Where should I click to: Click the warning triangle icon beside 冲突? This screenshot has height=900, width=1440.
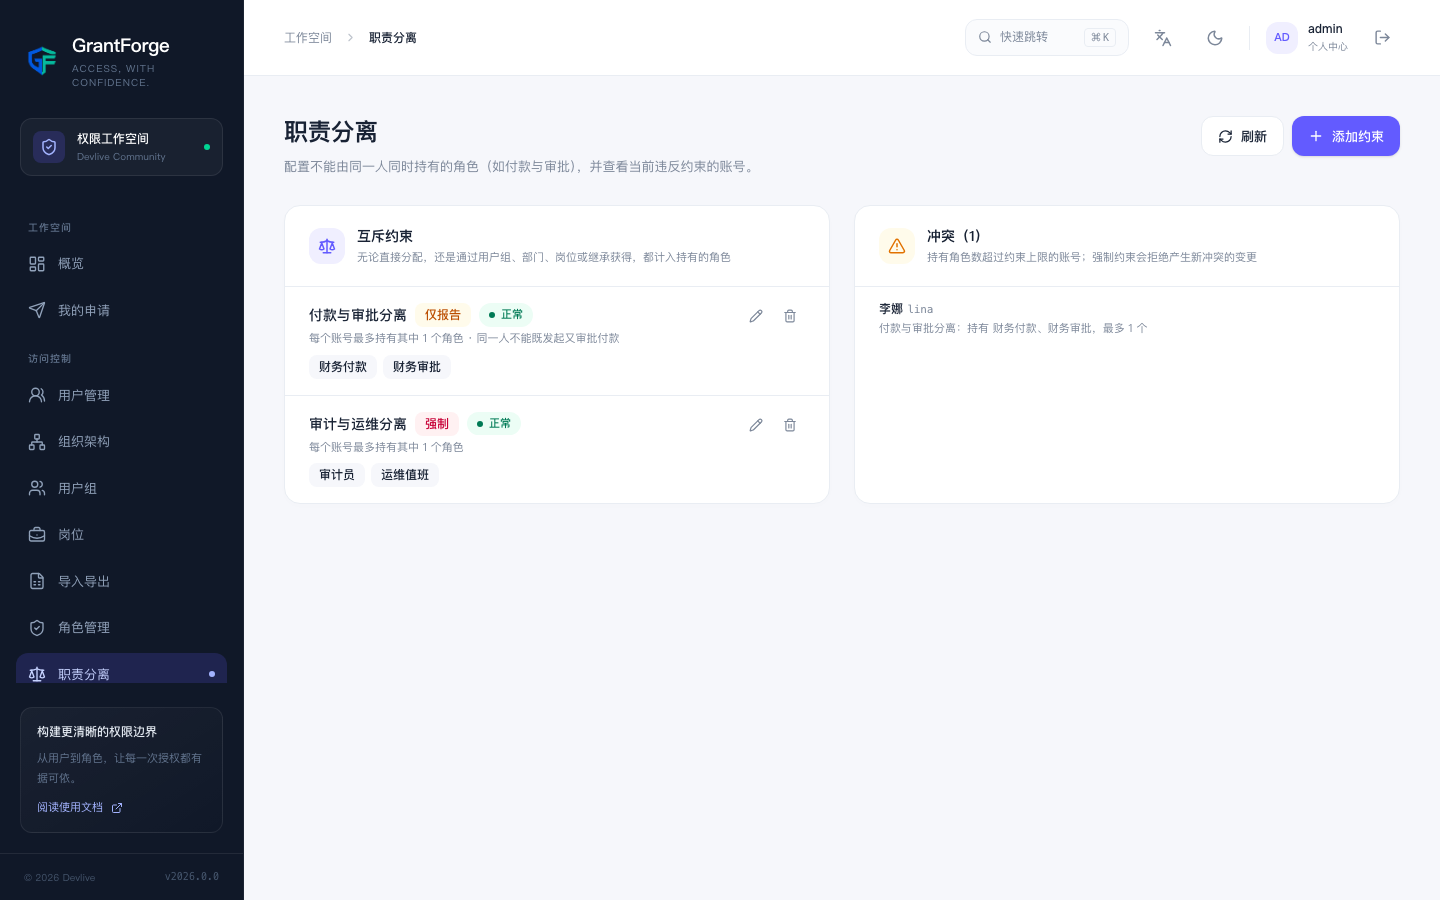[x=897, y=246]
